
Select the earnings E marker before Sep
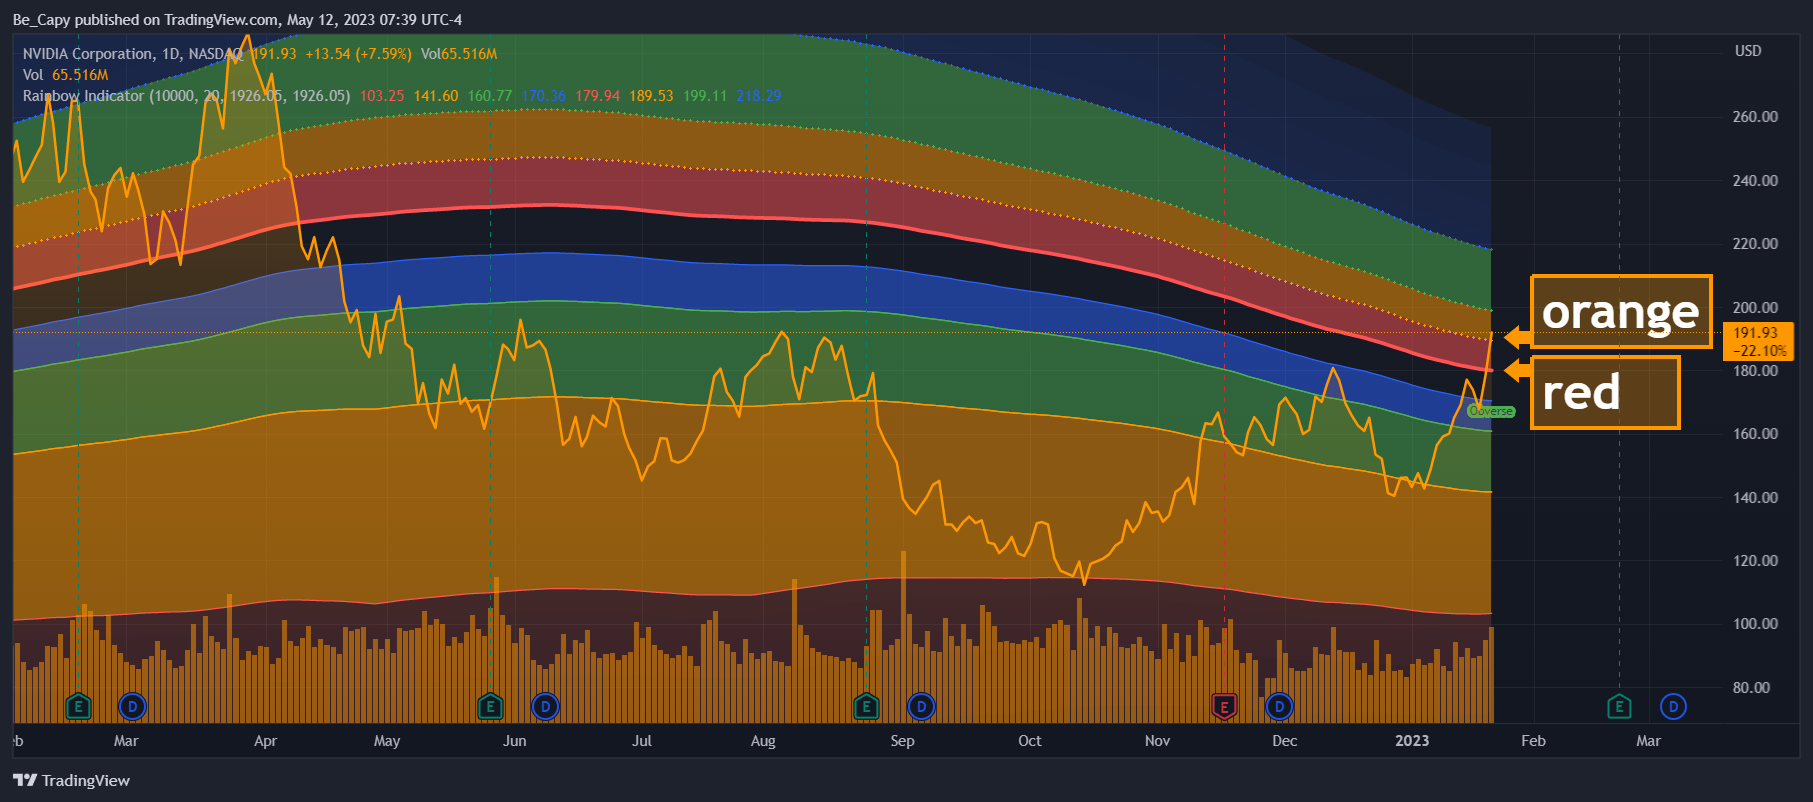[x=866, y=707]
